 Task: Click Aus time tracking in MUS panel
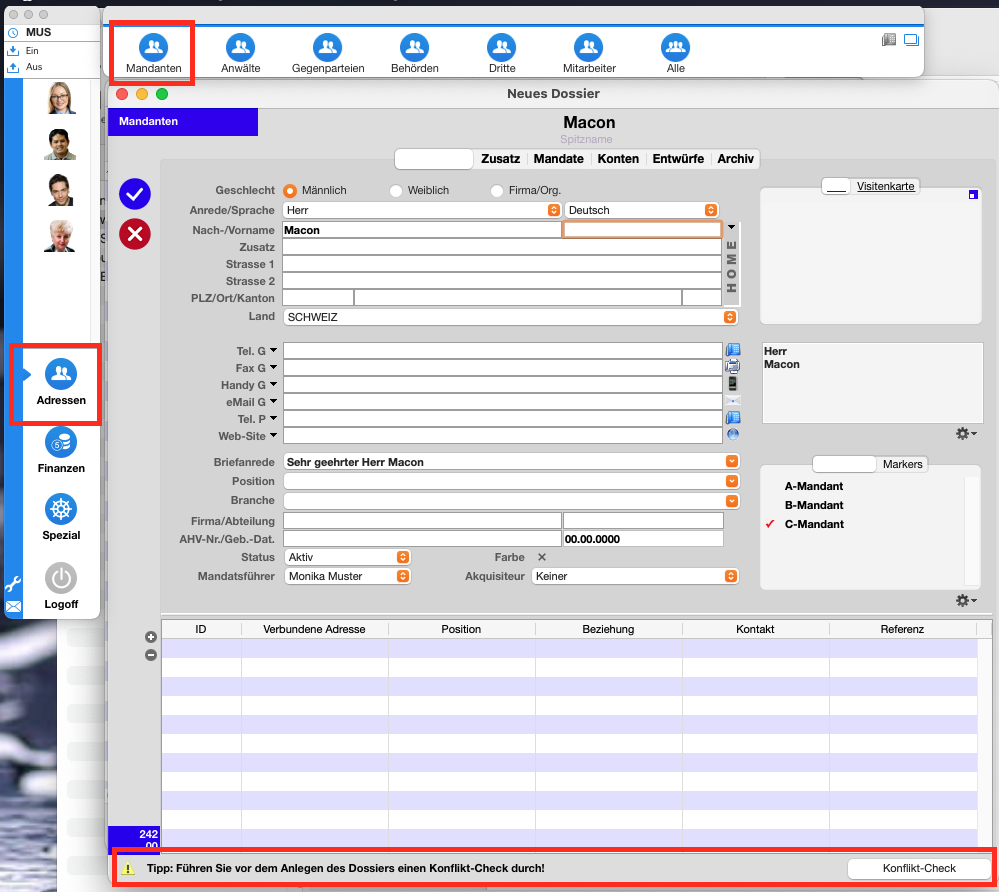coord(34,67)
